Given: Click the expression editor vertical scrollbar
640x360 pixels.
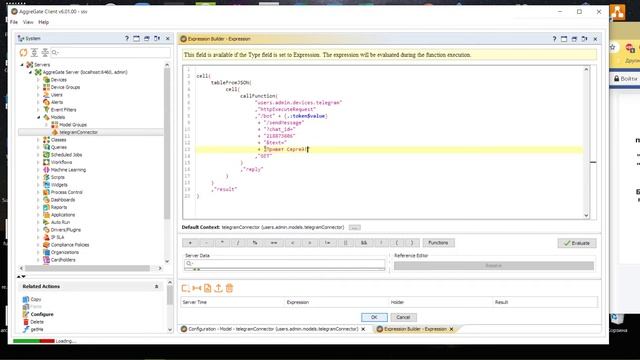Looking at the screenshot, I should (587, 143).
